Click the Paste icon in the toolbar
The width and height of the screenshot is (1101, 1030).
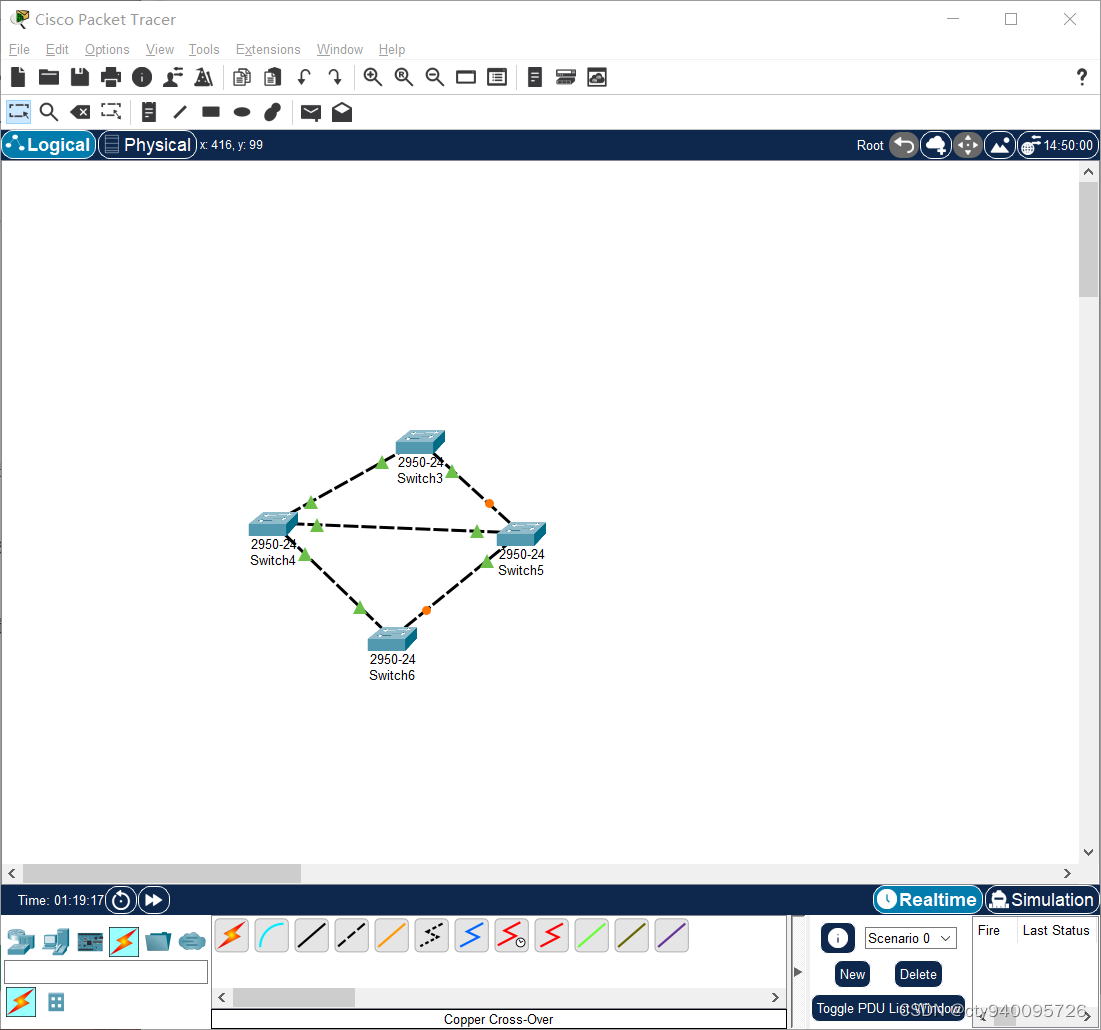point(272,77)
